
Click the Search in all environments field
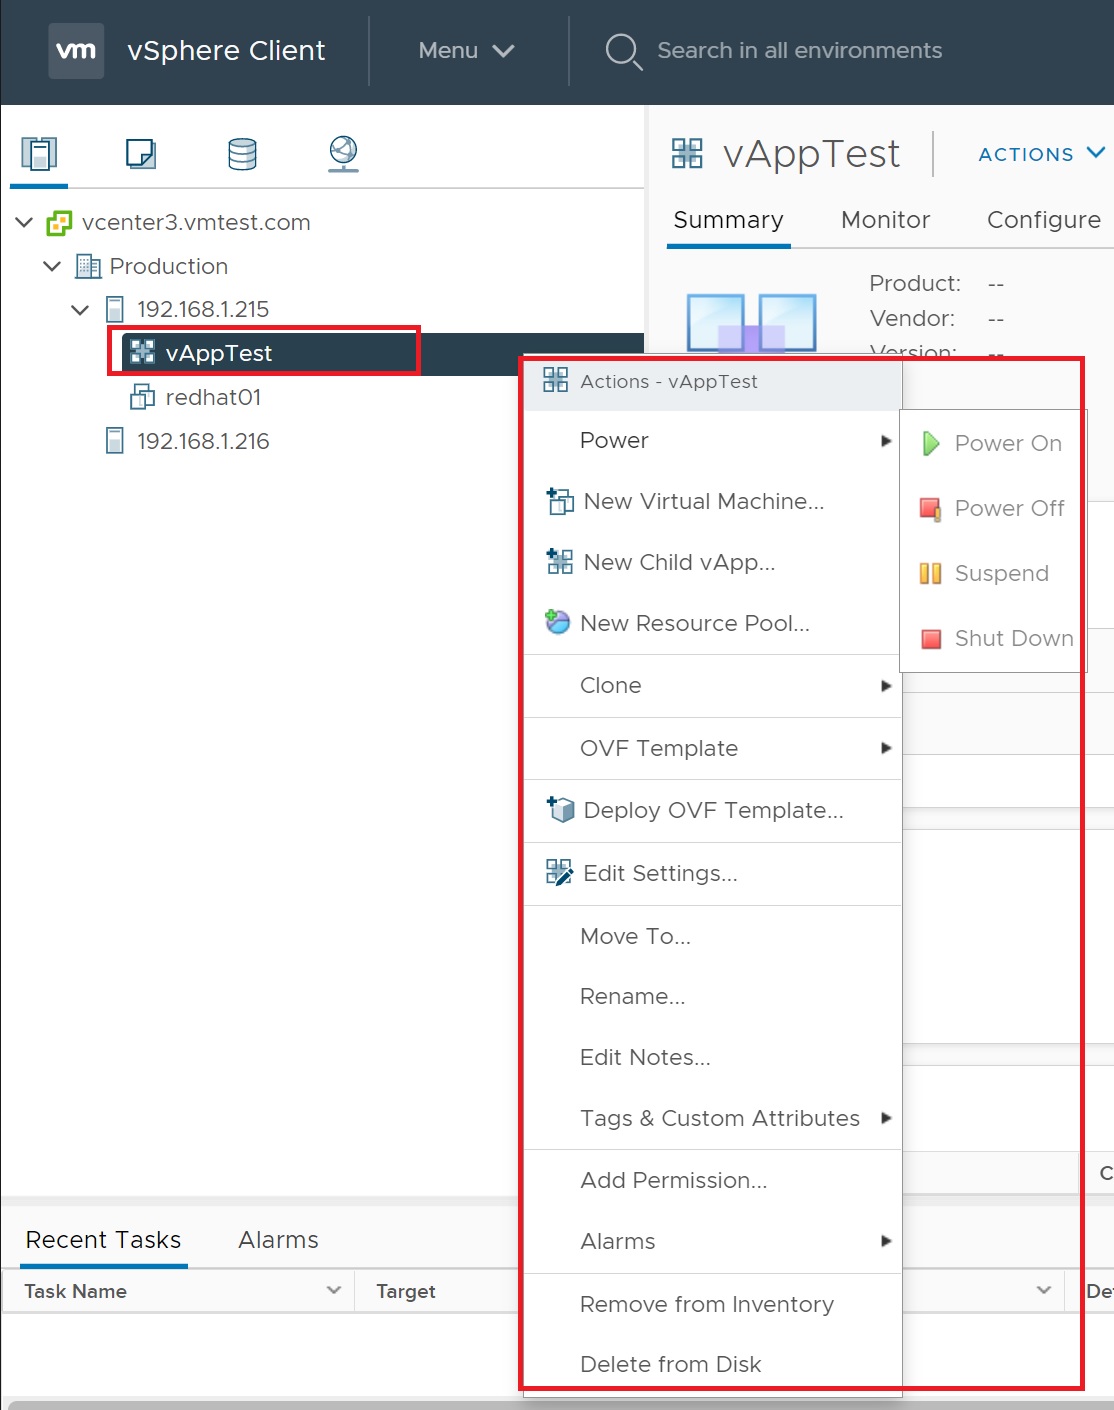[799, 50]
